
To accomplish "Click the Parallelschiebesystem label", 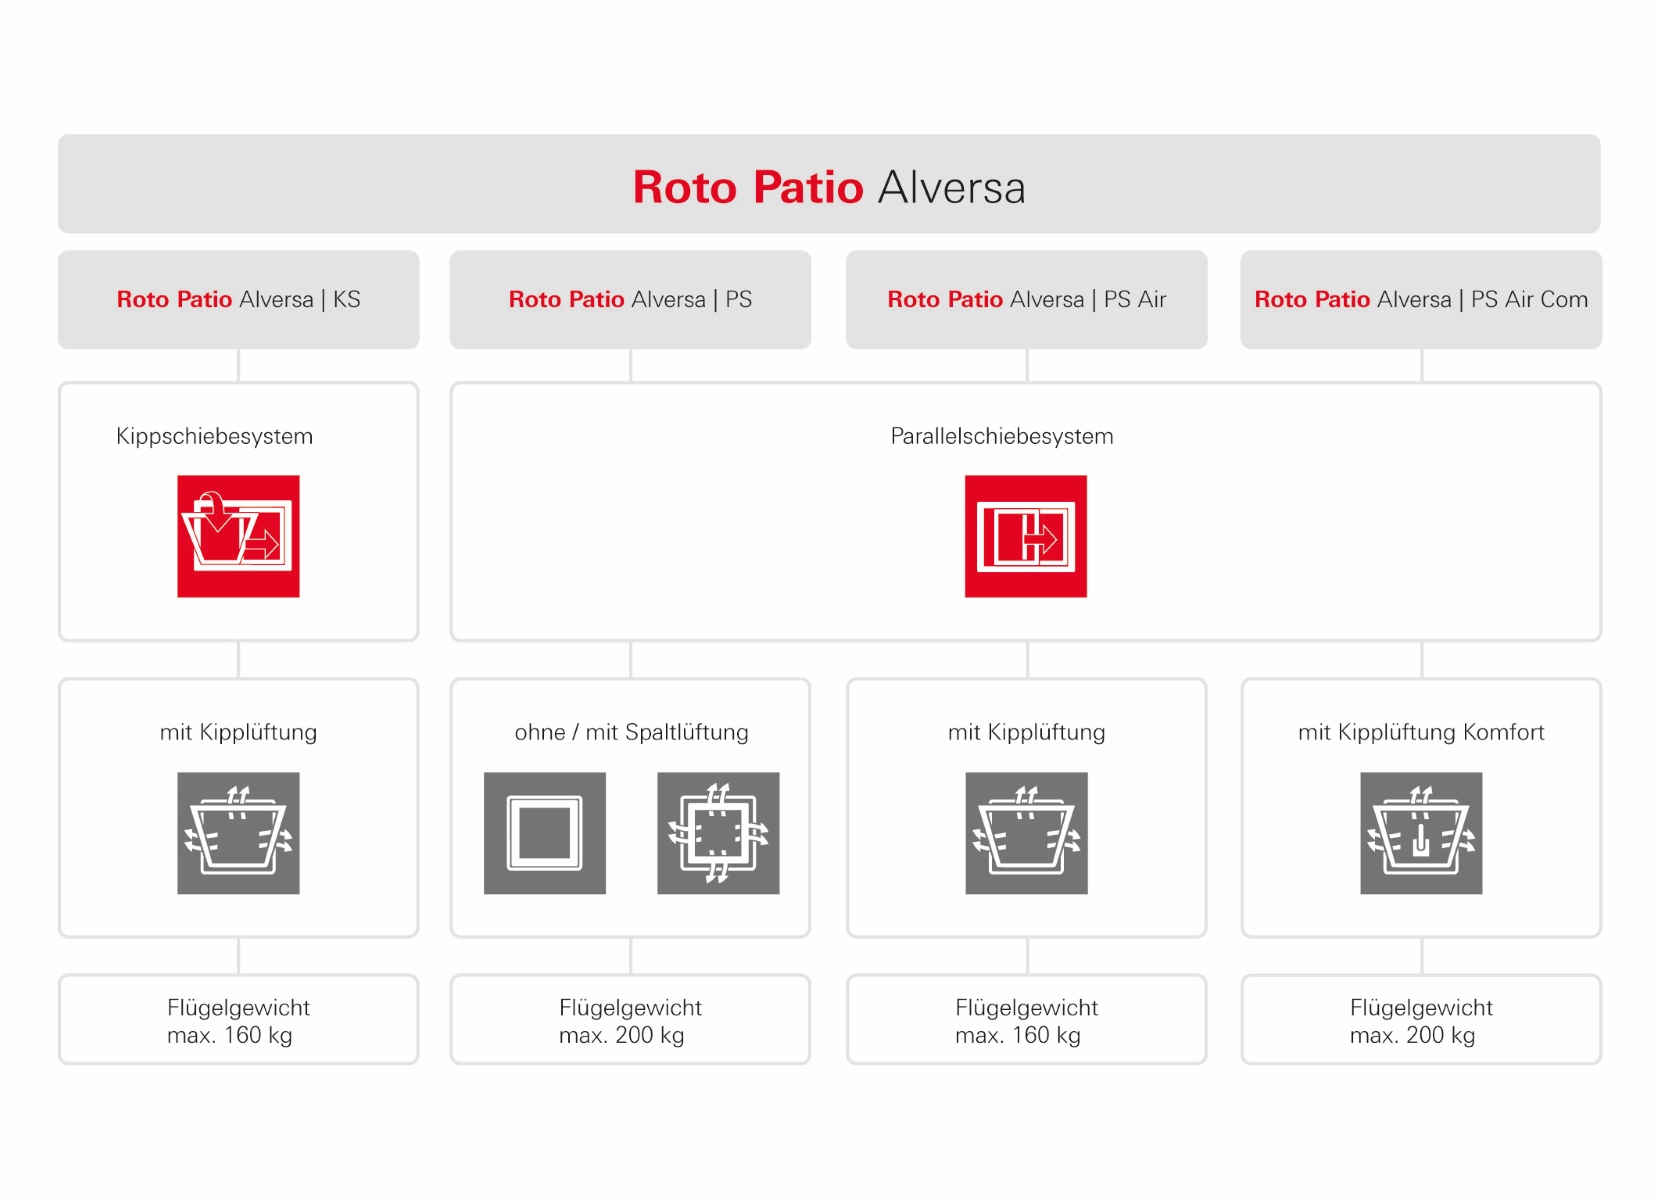I will [1002, 436].
